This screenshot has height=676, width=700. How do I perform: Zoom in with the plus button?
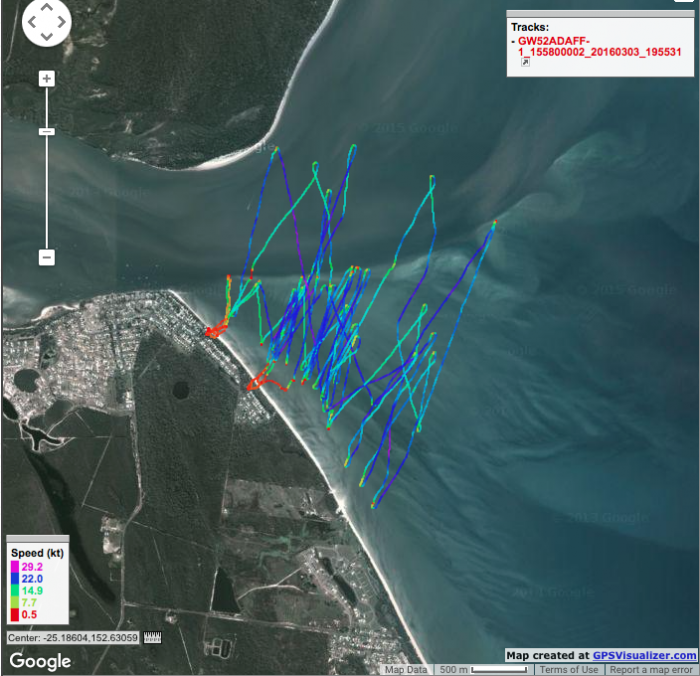tap(46, 79)
